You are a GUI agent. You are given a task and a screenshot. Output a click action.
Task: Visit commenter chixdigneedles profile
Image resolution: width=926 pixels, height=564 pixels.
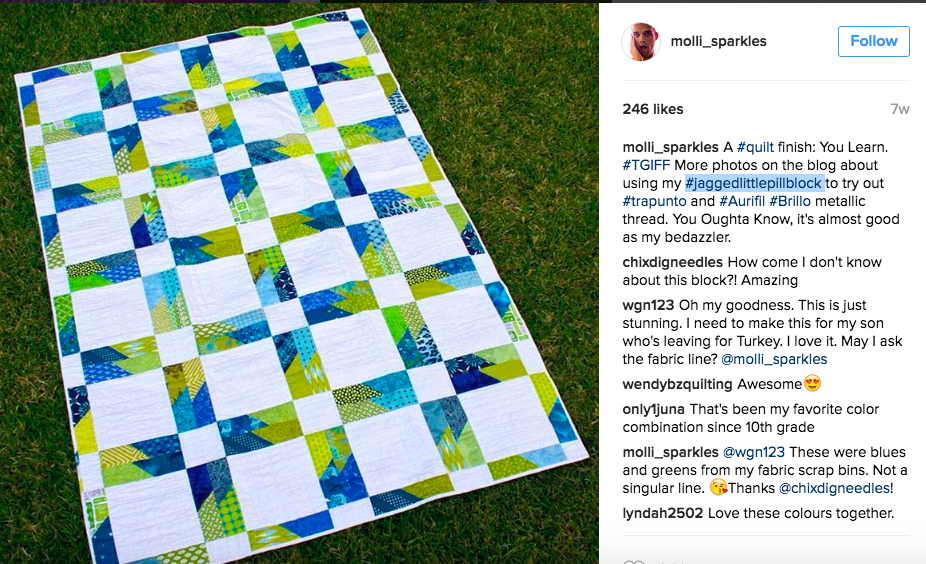673,262
